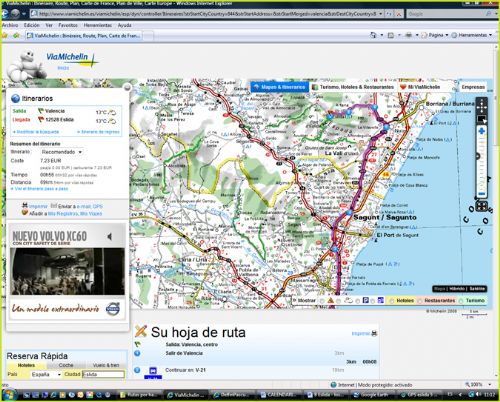The image size is (500, 402).
Task: Select the Vuelo & tren tab
Action: 106,365
